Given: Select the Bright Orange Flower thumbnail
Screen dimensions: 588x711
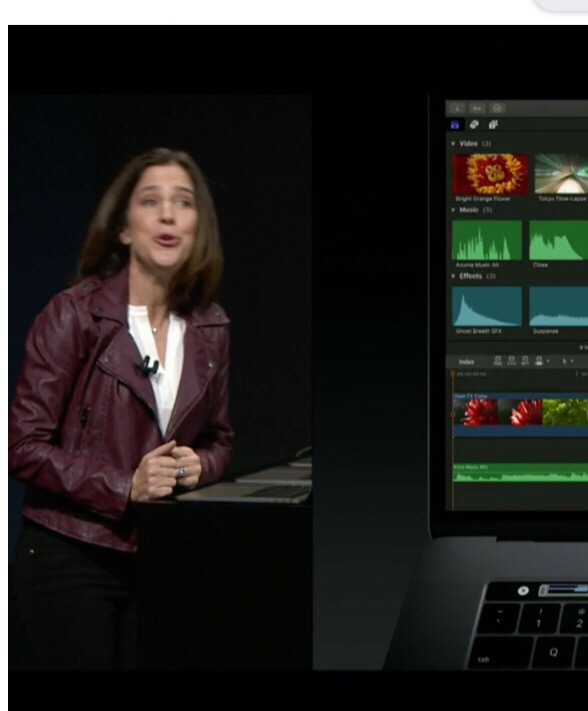Looking at the screenshot, I should coord(490,174).
